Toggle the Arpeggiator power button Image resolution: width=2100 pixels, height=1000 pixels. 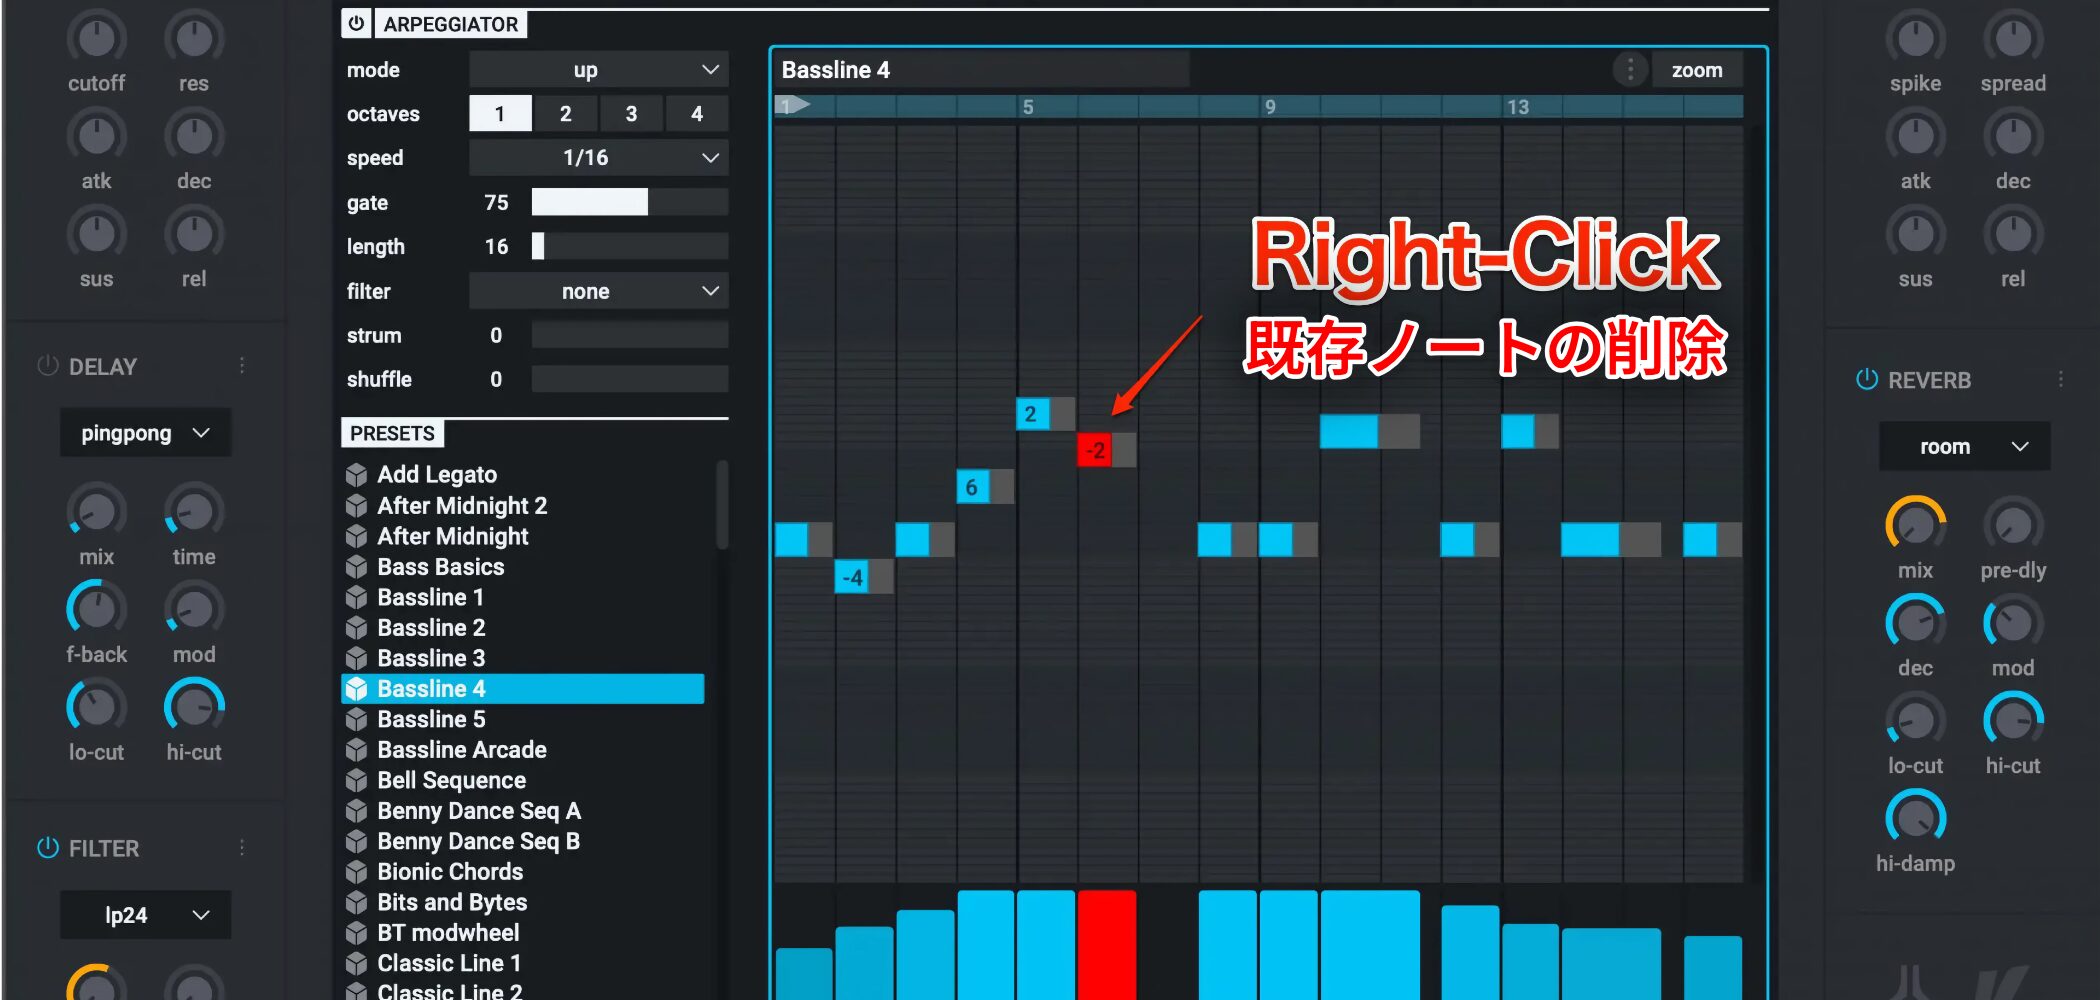click(356, 23)
